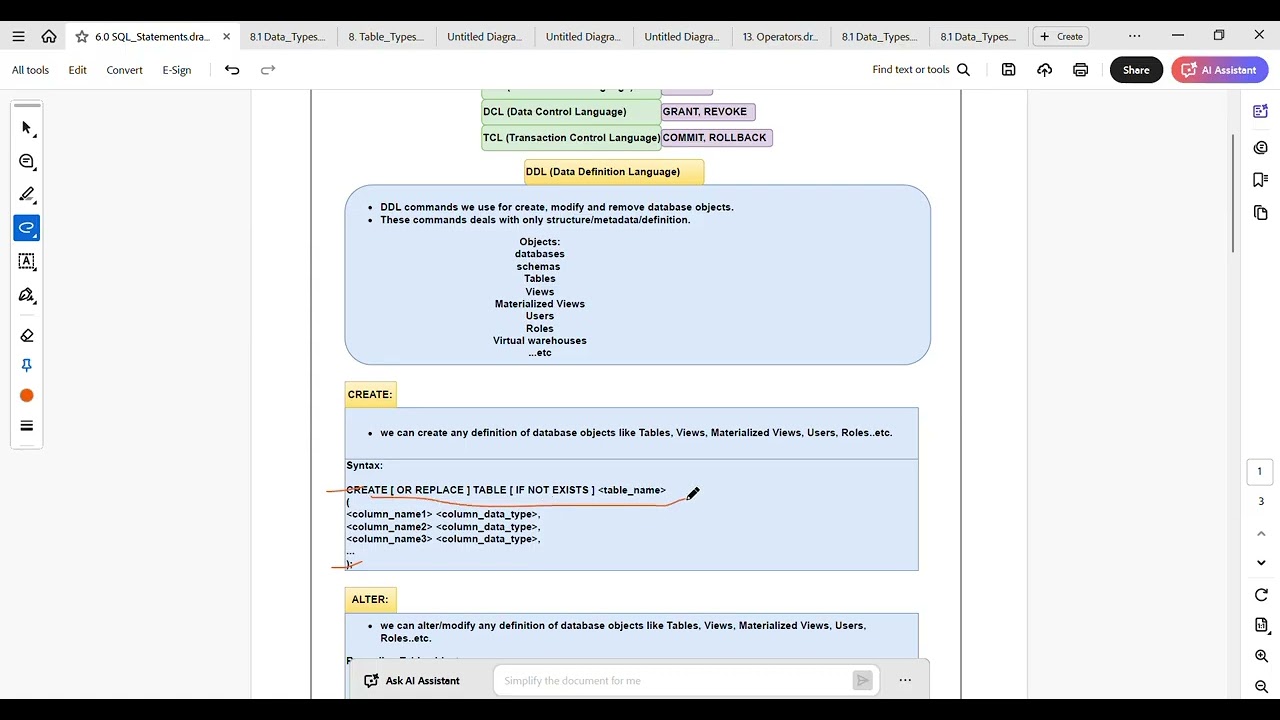Viewport: 1280px width, 720px height.
Task: Redo last action
Action: 268,70
